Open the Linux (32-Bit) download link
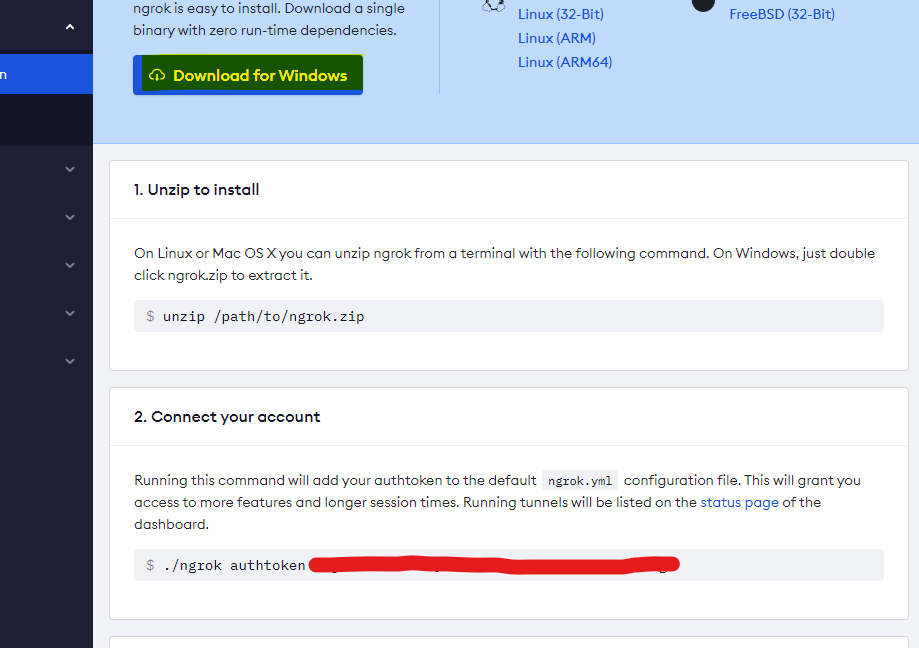 560,14
